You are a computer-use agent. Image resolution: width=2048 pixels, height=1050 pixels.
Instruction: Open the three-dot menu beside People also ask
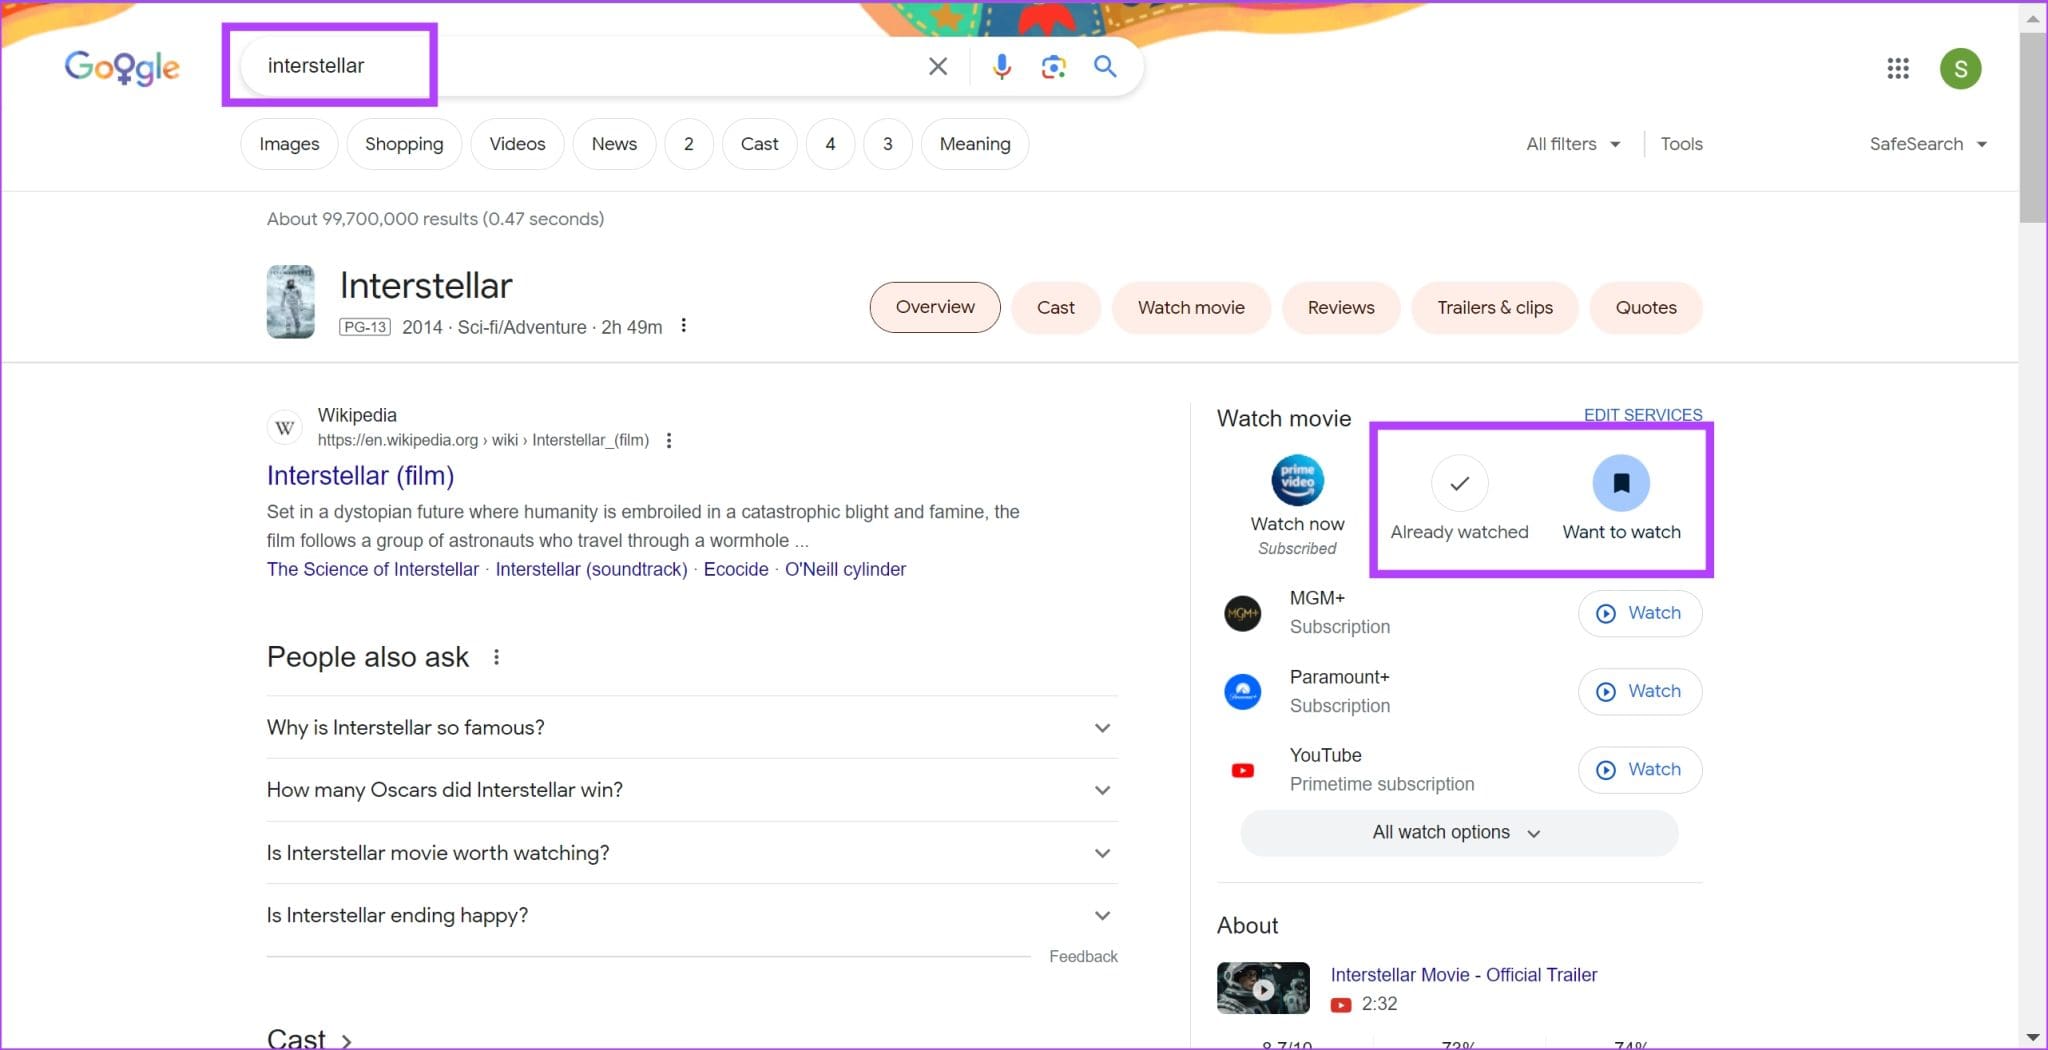[x=497, y=657]
